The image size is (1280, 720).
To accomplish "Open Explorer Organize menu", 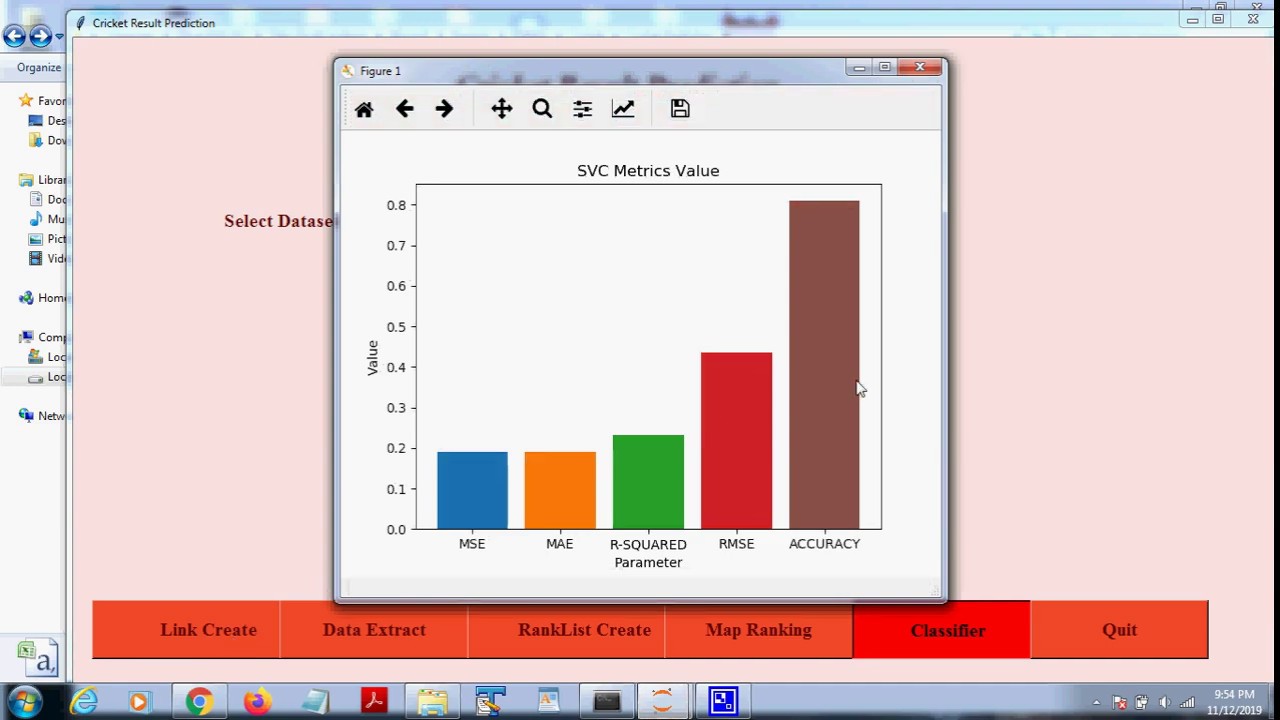I will click(x=39, y=67).
